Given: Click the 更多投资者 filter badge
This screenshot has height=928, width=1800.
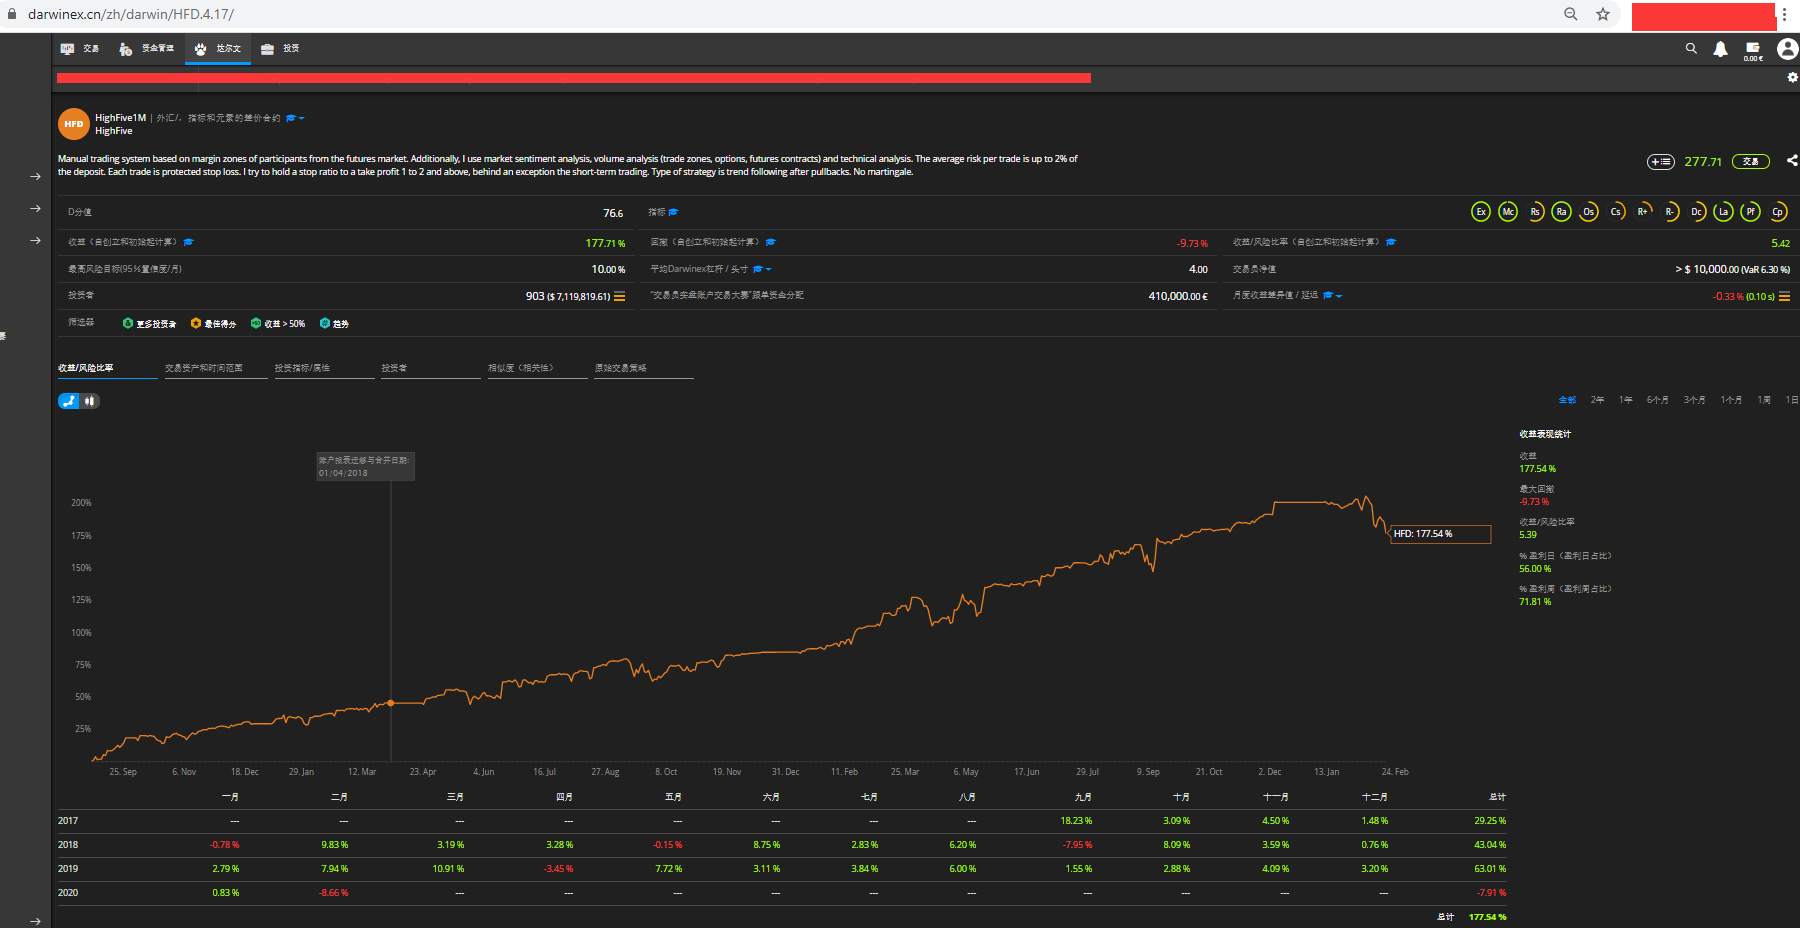Looking at the screenshot, I should (149, 323).
